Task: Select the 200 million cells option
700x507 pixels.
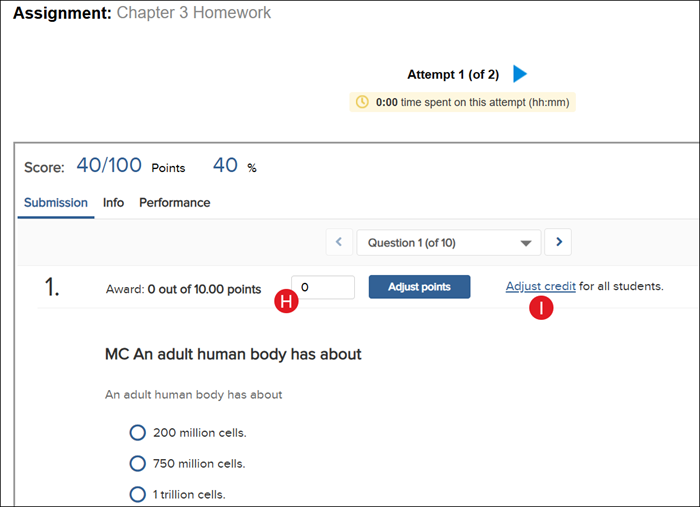Action: click(138, 433)
